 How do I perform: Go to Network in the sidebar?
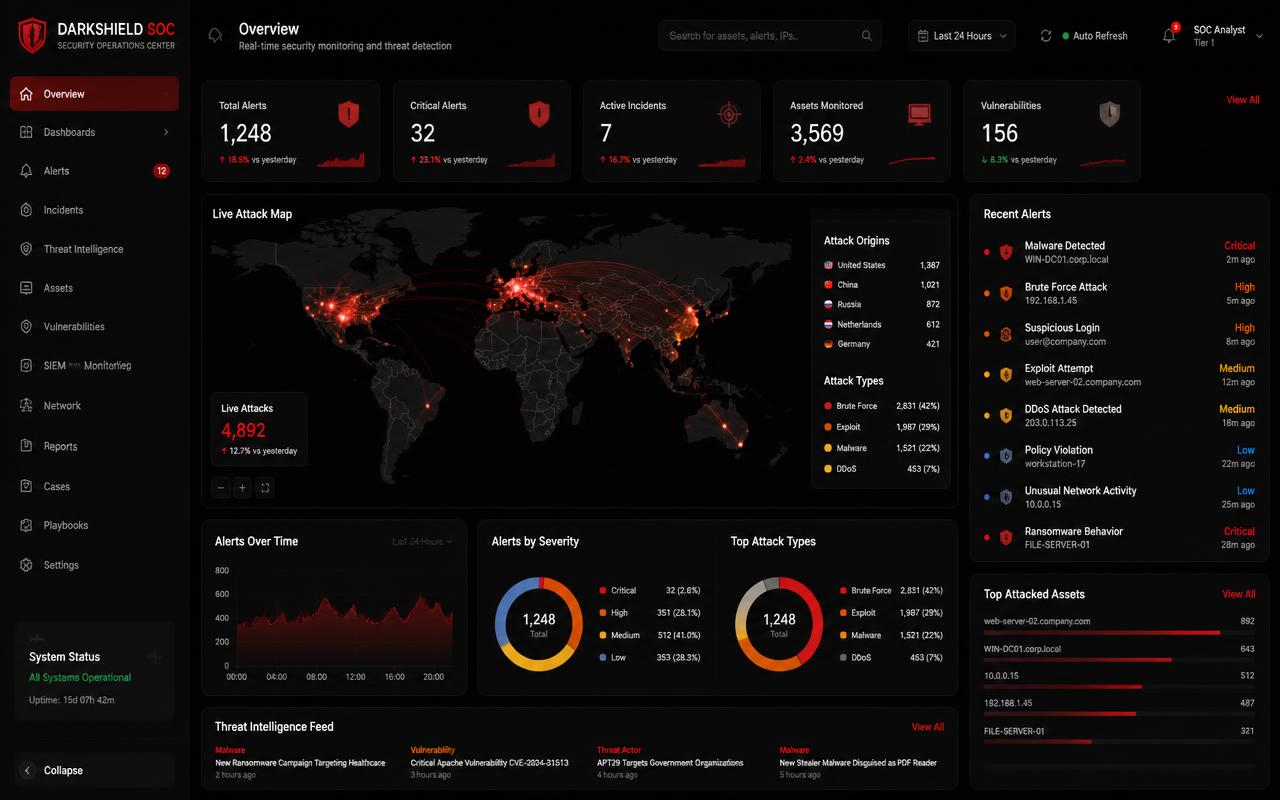pyautogui.click(x=95, y=406)
